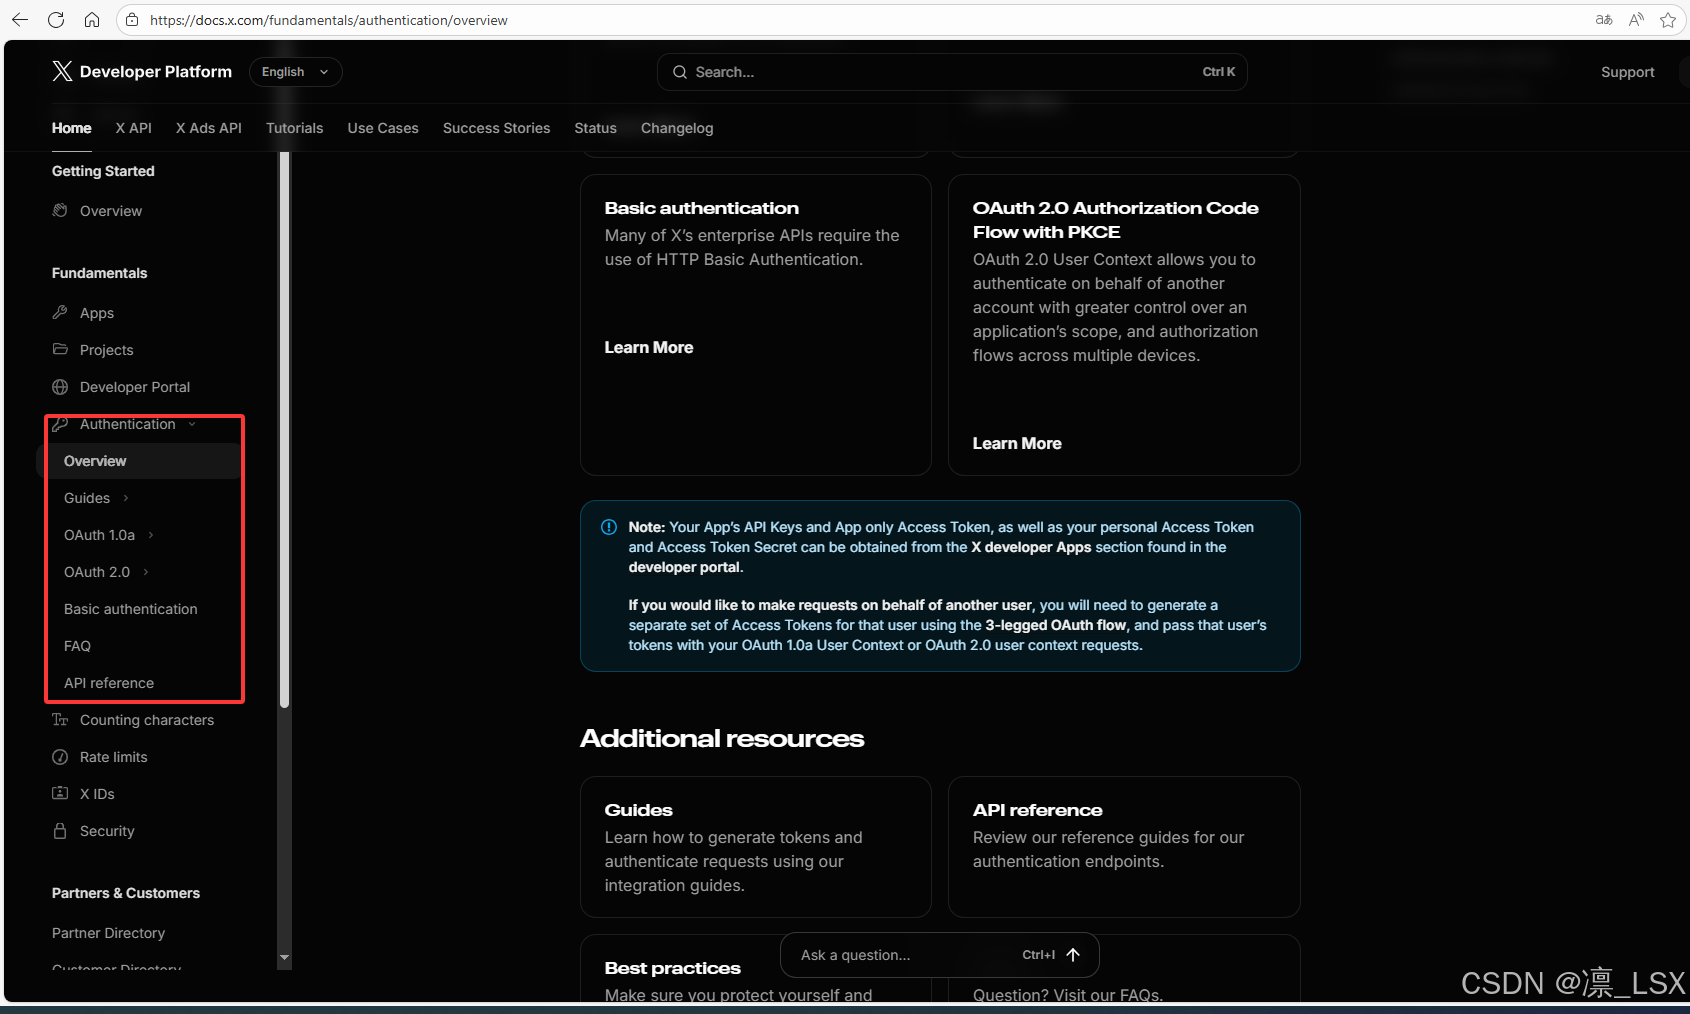1690x1014 pixels.
Task: Go to Success Stories tab
Action: point(497,128)
